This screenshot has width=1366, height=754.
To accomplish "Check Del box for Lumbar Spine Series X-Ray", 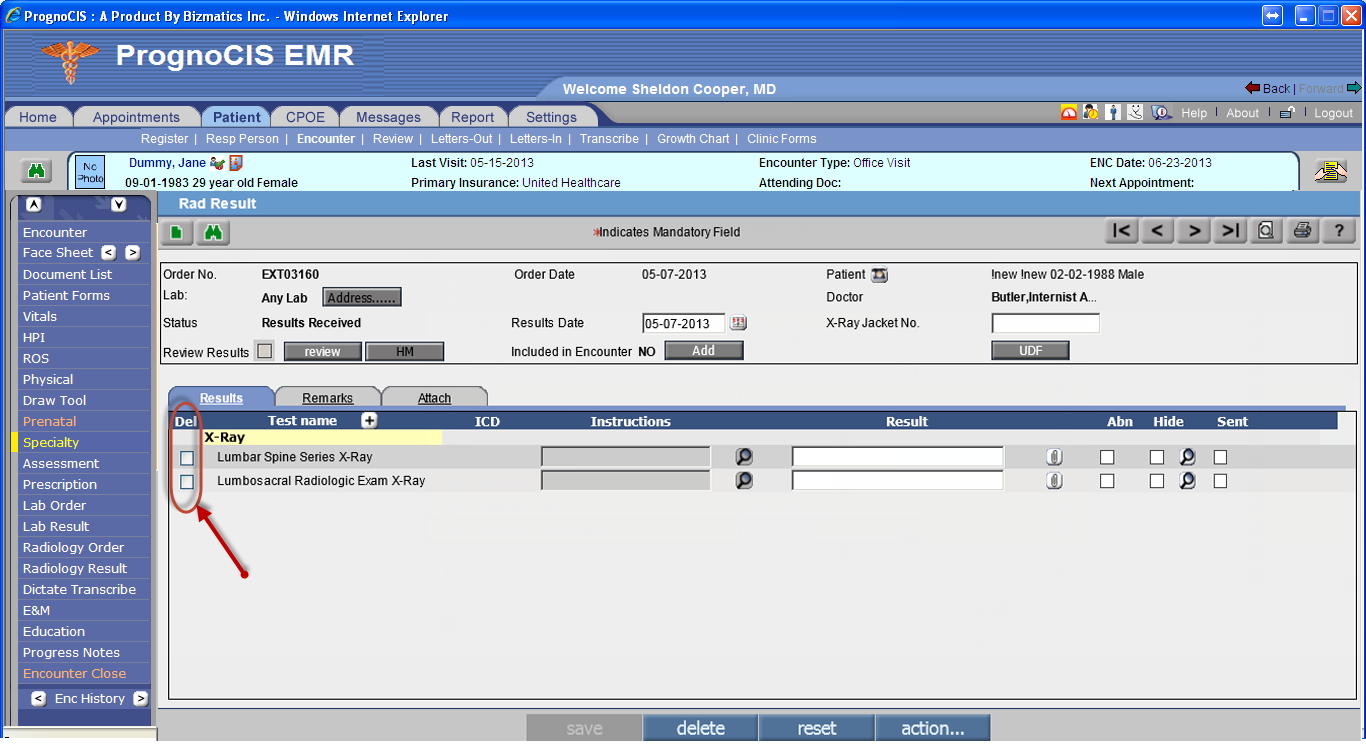I will (x=187, y=458).
